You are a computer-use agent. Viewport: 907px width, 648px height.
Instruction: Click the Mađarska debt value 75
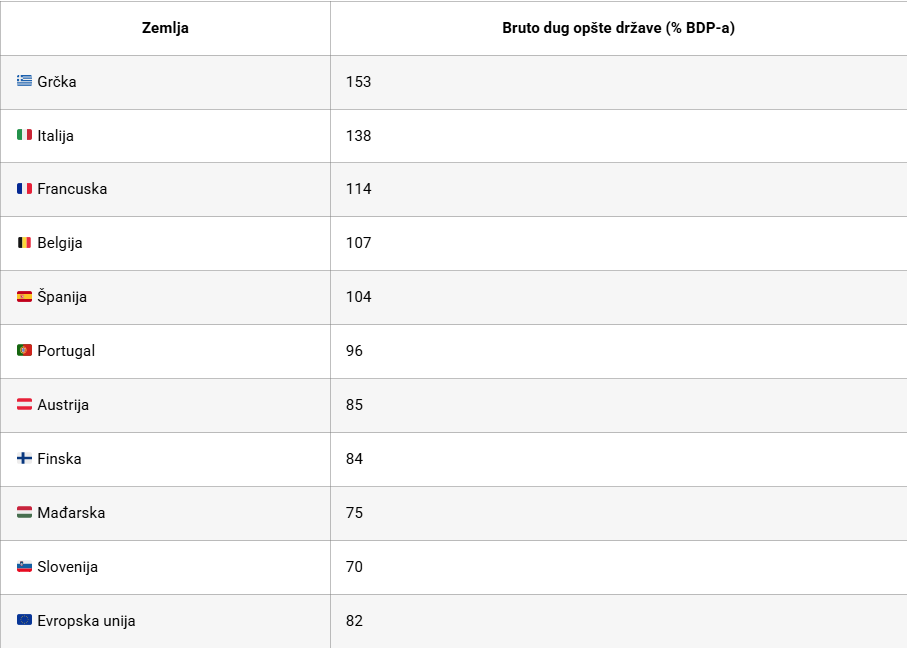pos(355,513)
